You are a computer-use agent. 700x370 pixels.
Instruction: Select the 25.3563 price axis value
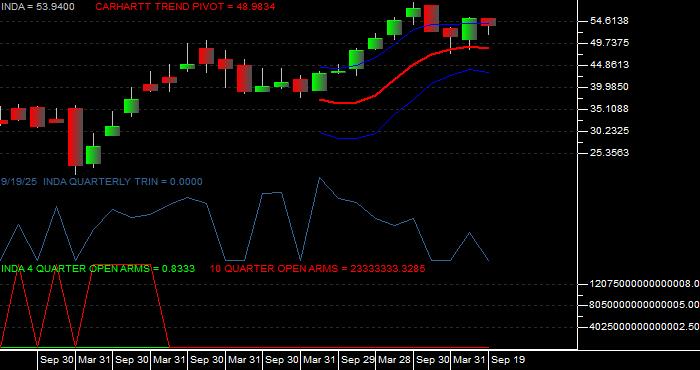point(610,153)
